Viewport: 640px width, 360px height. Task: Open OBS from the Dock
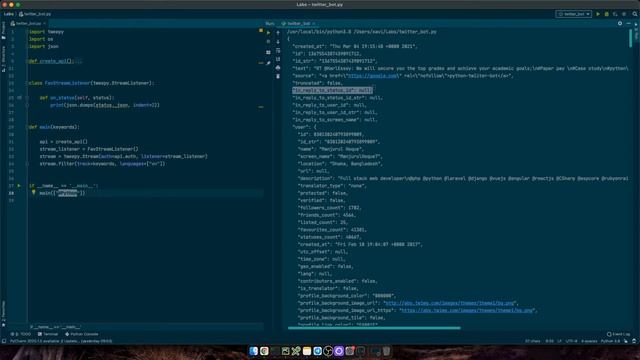click(328, 351)
